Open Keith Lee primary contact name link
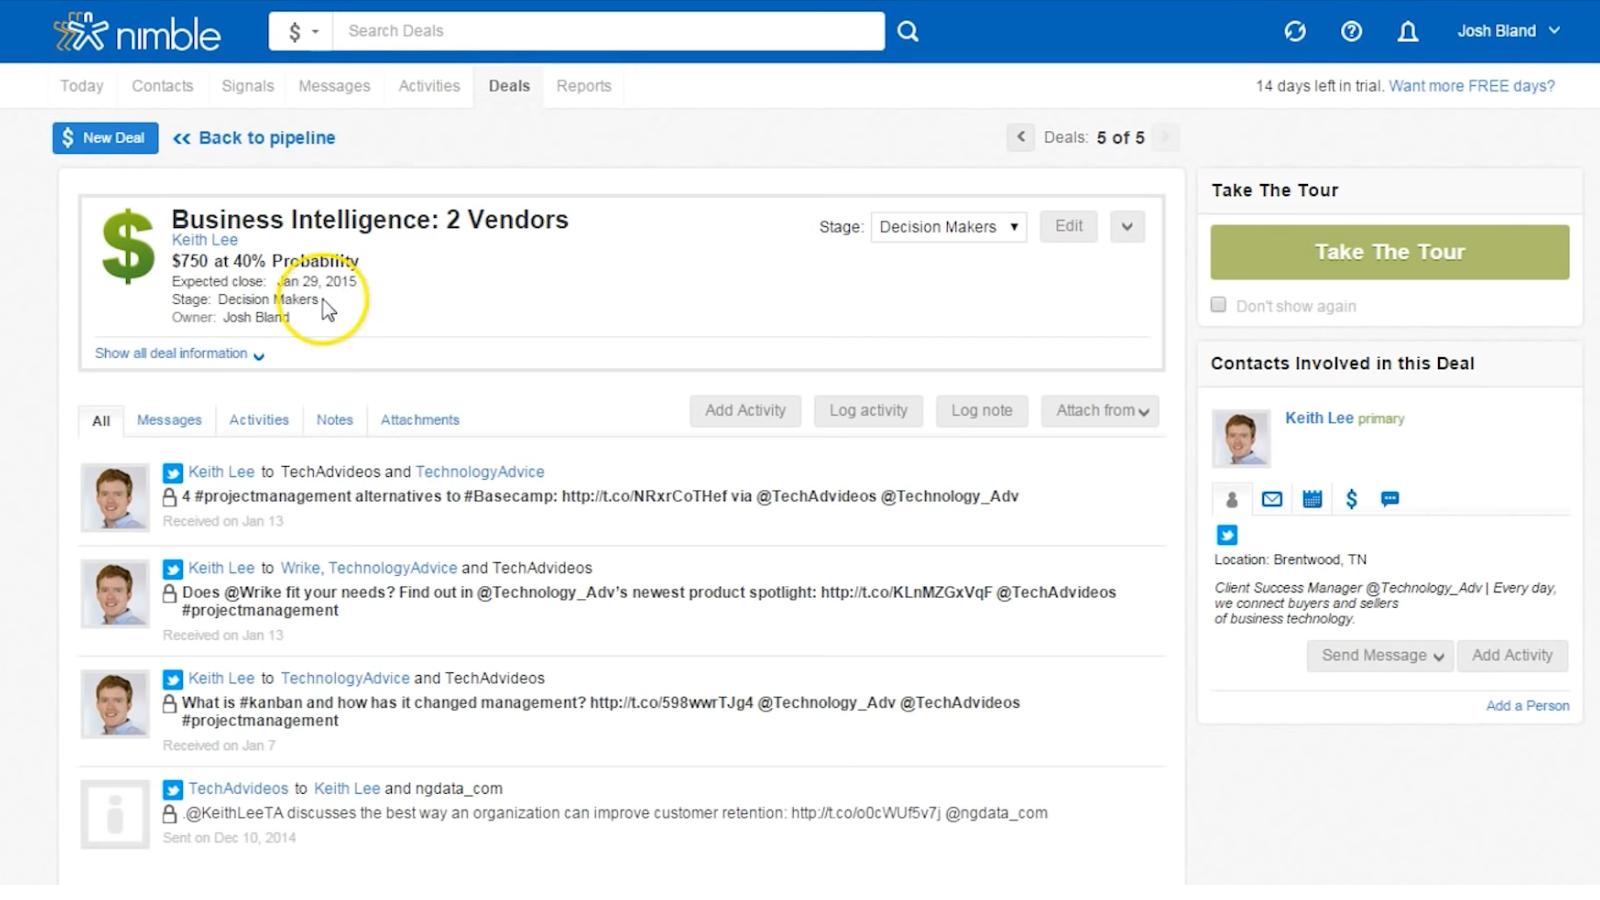The image size is (1600, 900). [1319, 418]
